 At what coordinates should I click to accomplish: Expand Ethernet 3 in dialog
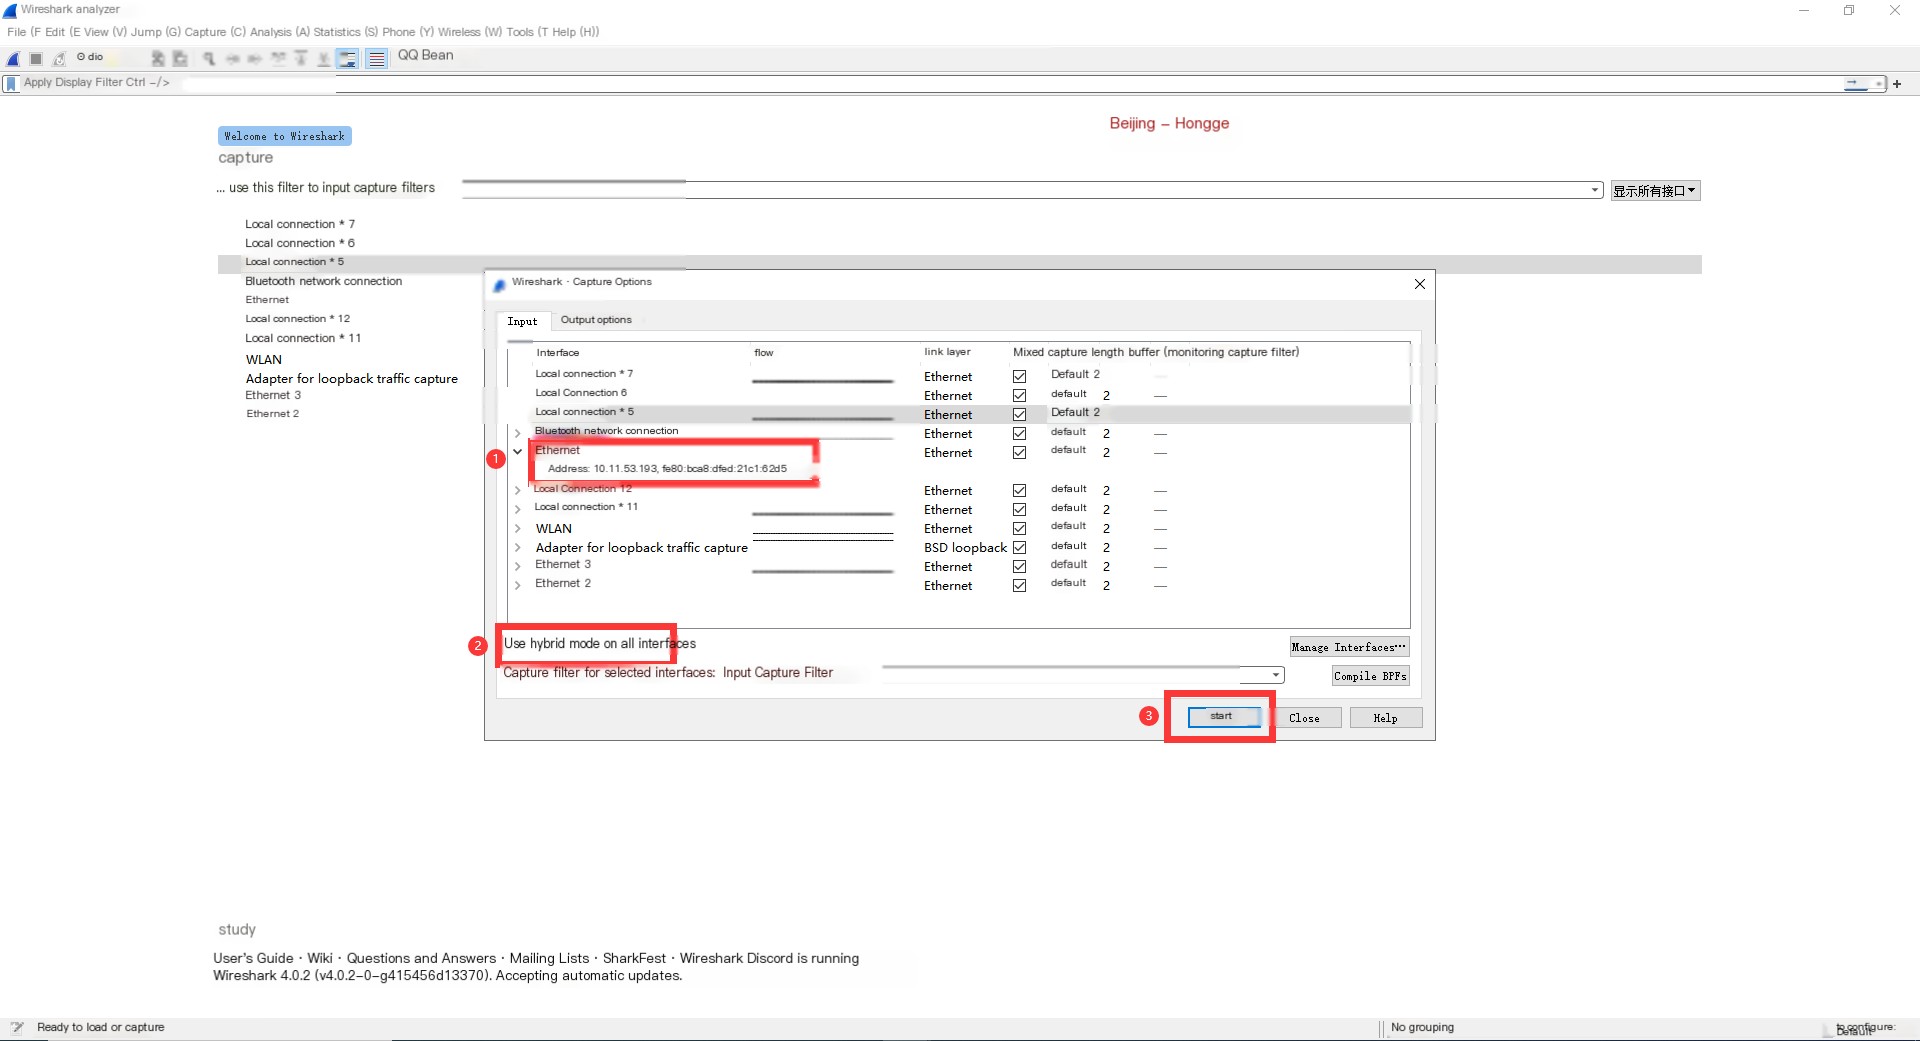point(517,566)
